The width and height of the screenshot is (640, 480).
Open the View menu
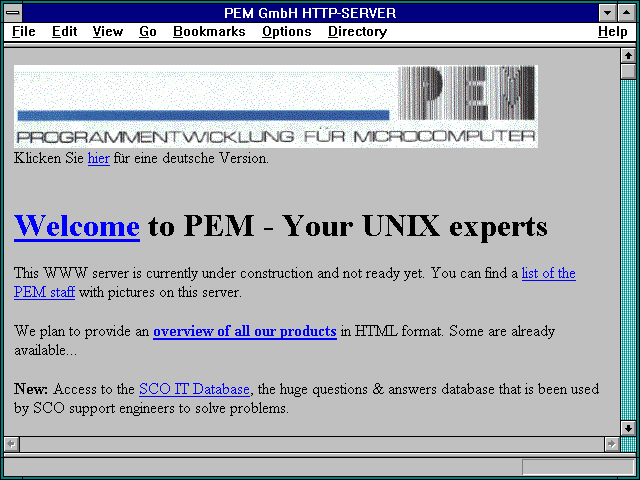click(x=108, y=31)
